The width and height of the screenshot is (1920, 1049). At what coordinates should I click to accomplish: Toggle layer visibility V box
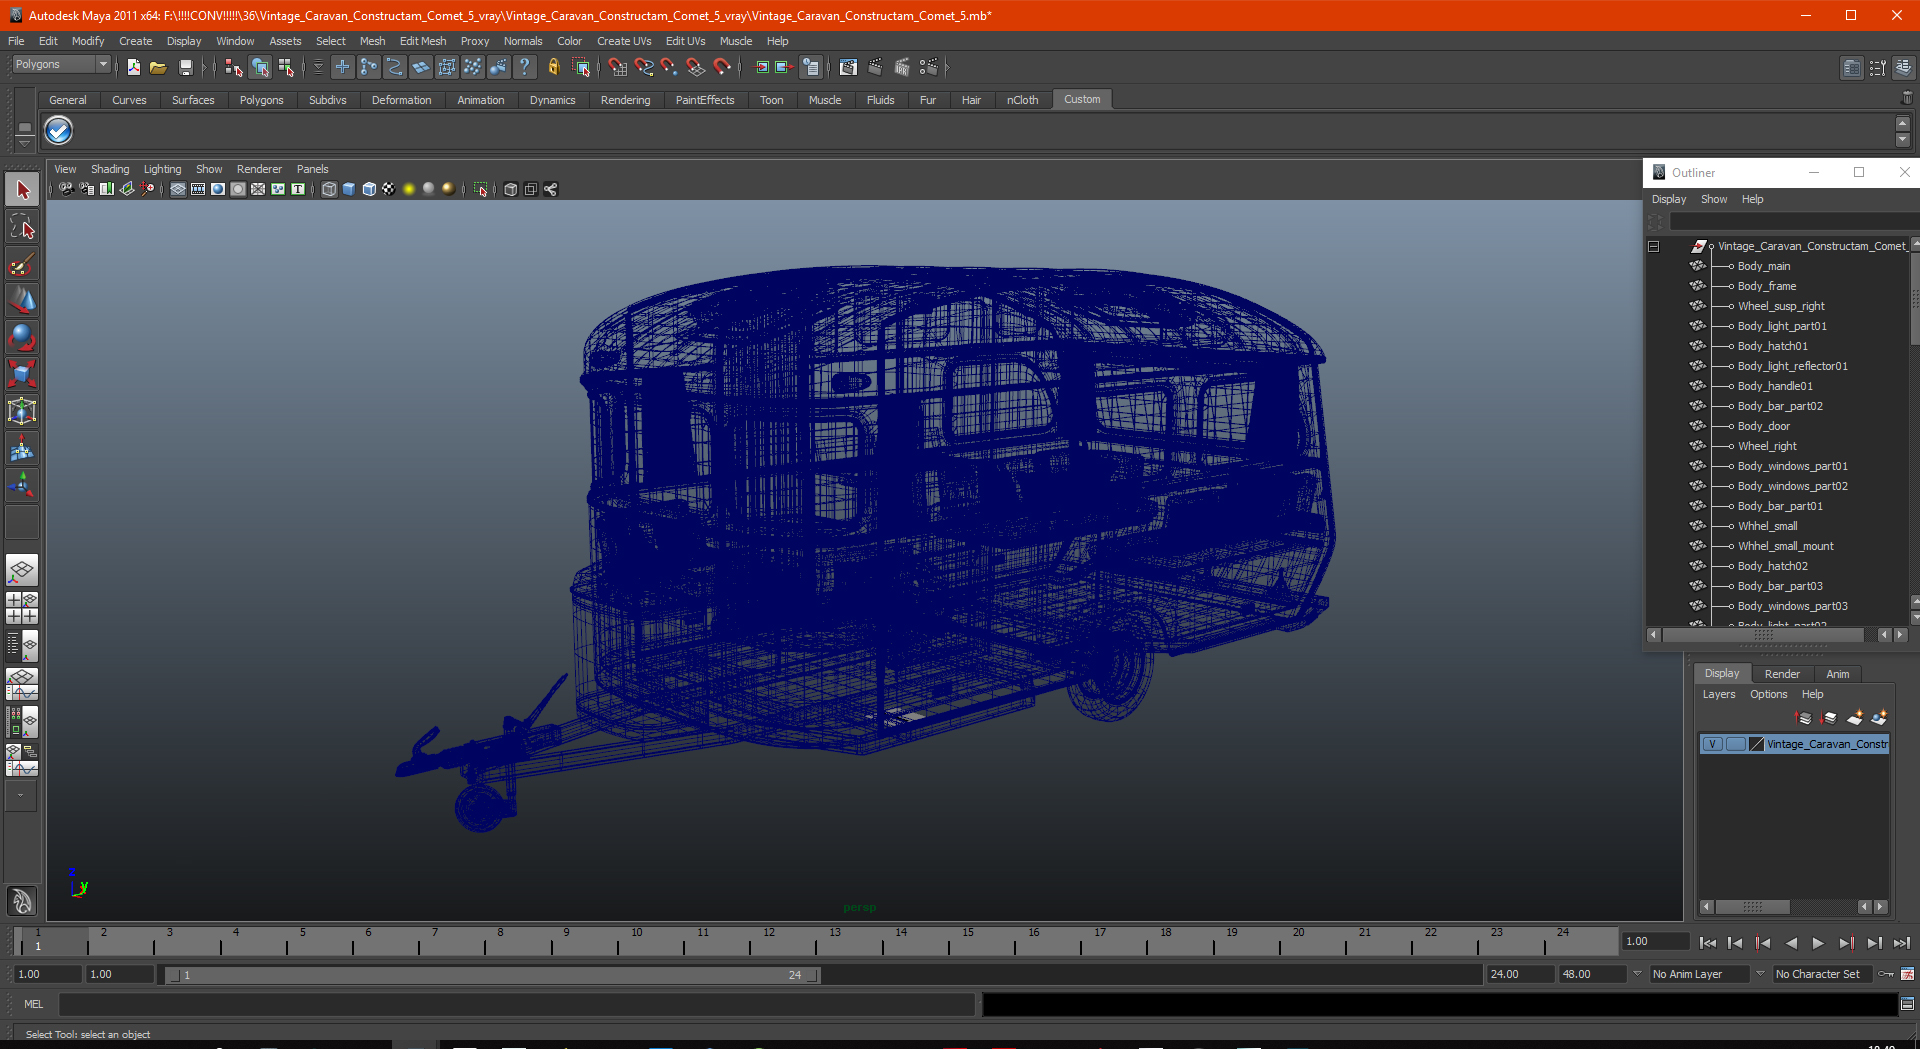1713,744
